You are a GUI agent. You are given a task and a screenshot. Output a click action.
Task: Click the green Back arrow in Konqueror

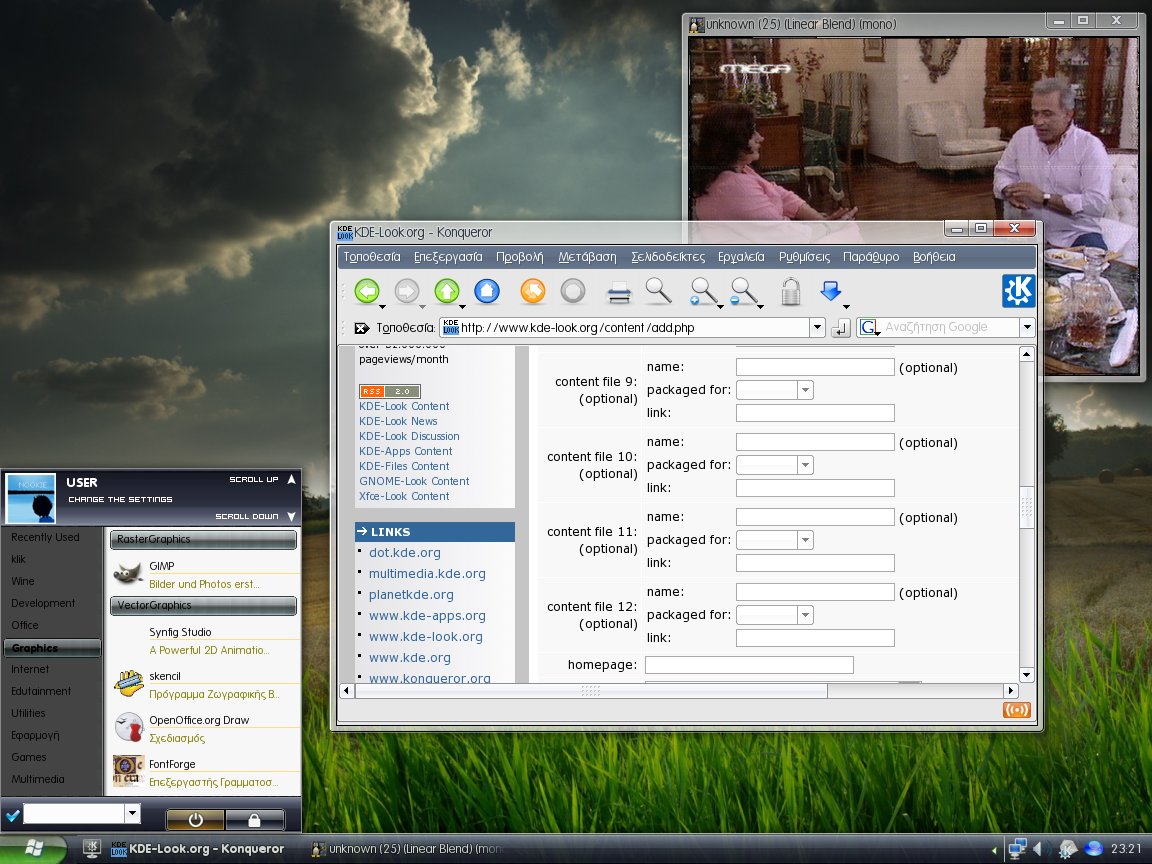click(x=367, y=292)
